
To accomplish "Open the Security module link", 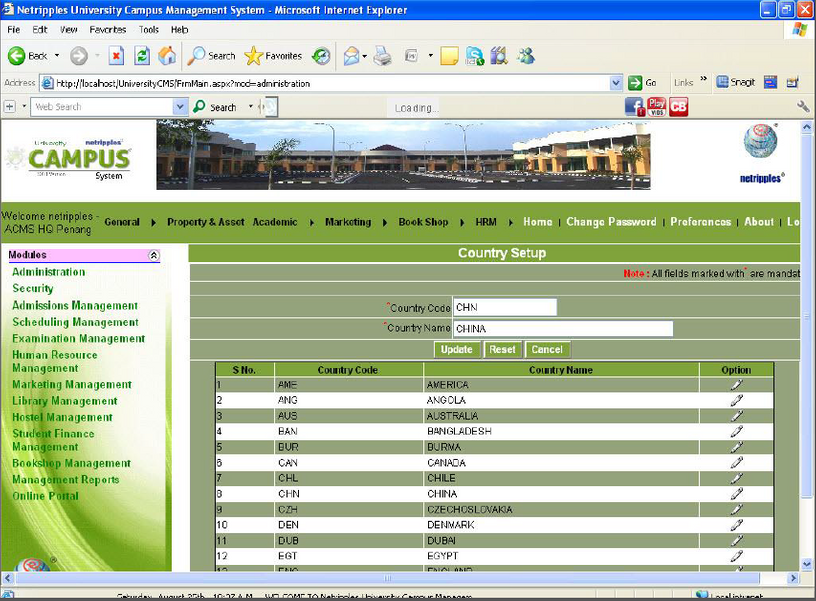I will 33,288.
